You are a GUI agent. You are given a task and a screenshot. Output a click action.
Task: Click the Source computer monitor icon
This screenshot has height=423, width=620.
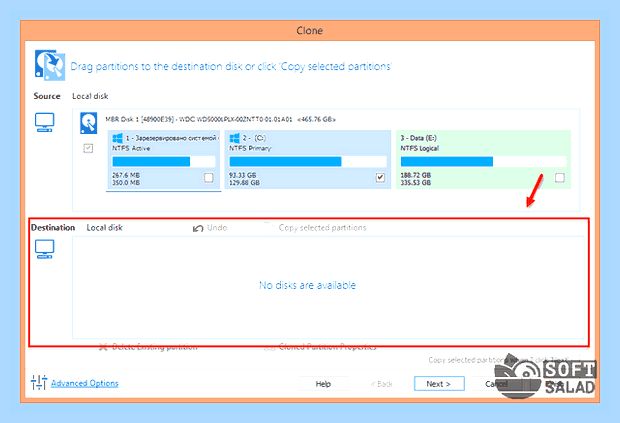coord(44,122)
